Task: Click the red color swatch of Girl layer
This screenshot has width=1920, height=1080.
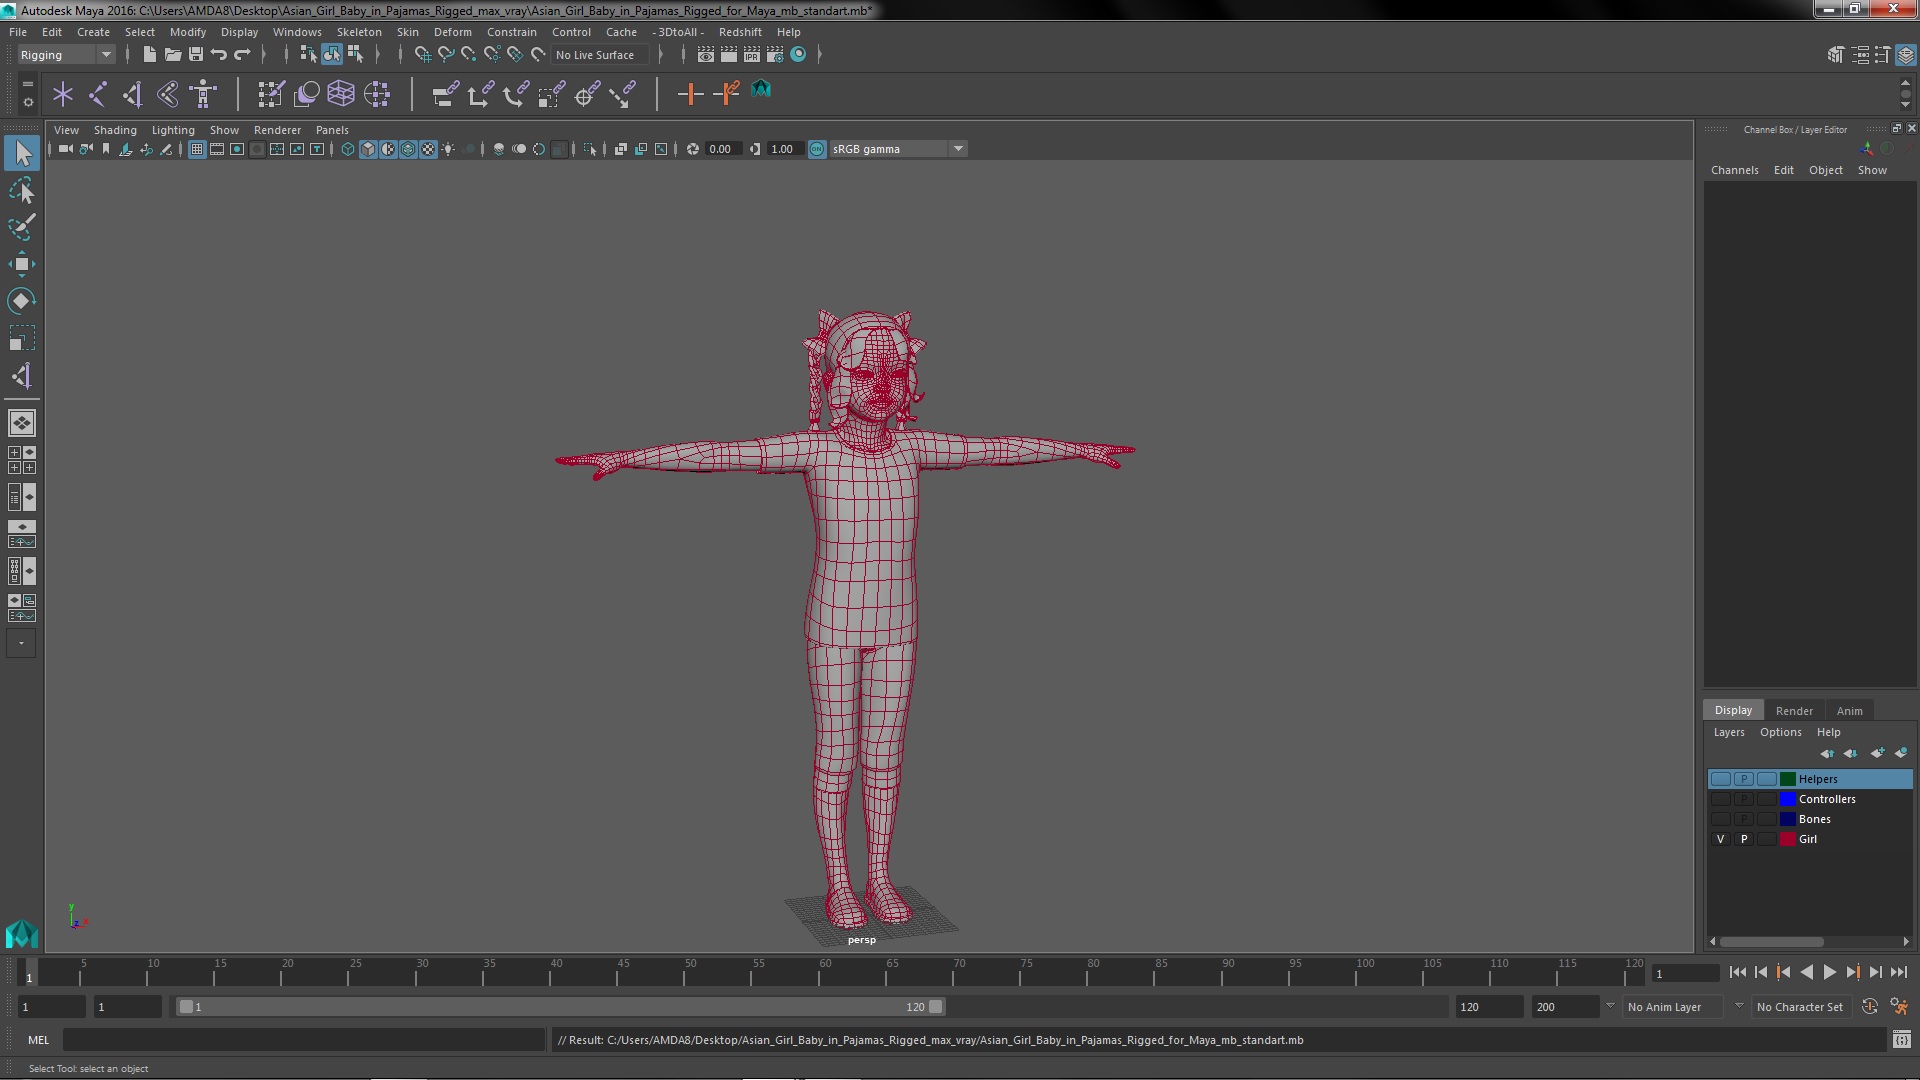Action: point(1787,839)
